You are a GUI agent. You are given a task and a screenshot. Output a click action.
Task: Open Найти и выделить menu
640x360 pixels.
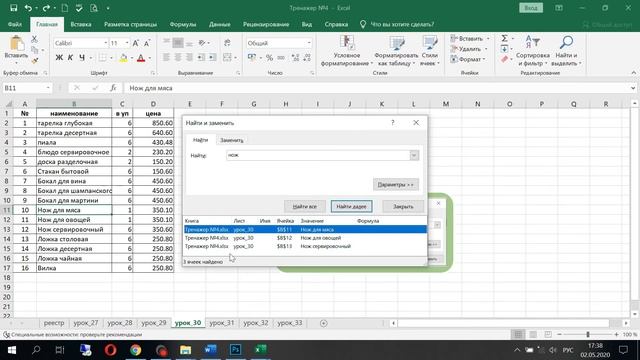click(566, 51)
